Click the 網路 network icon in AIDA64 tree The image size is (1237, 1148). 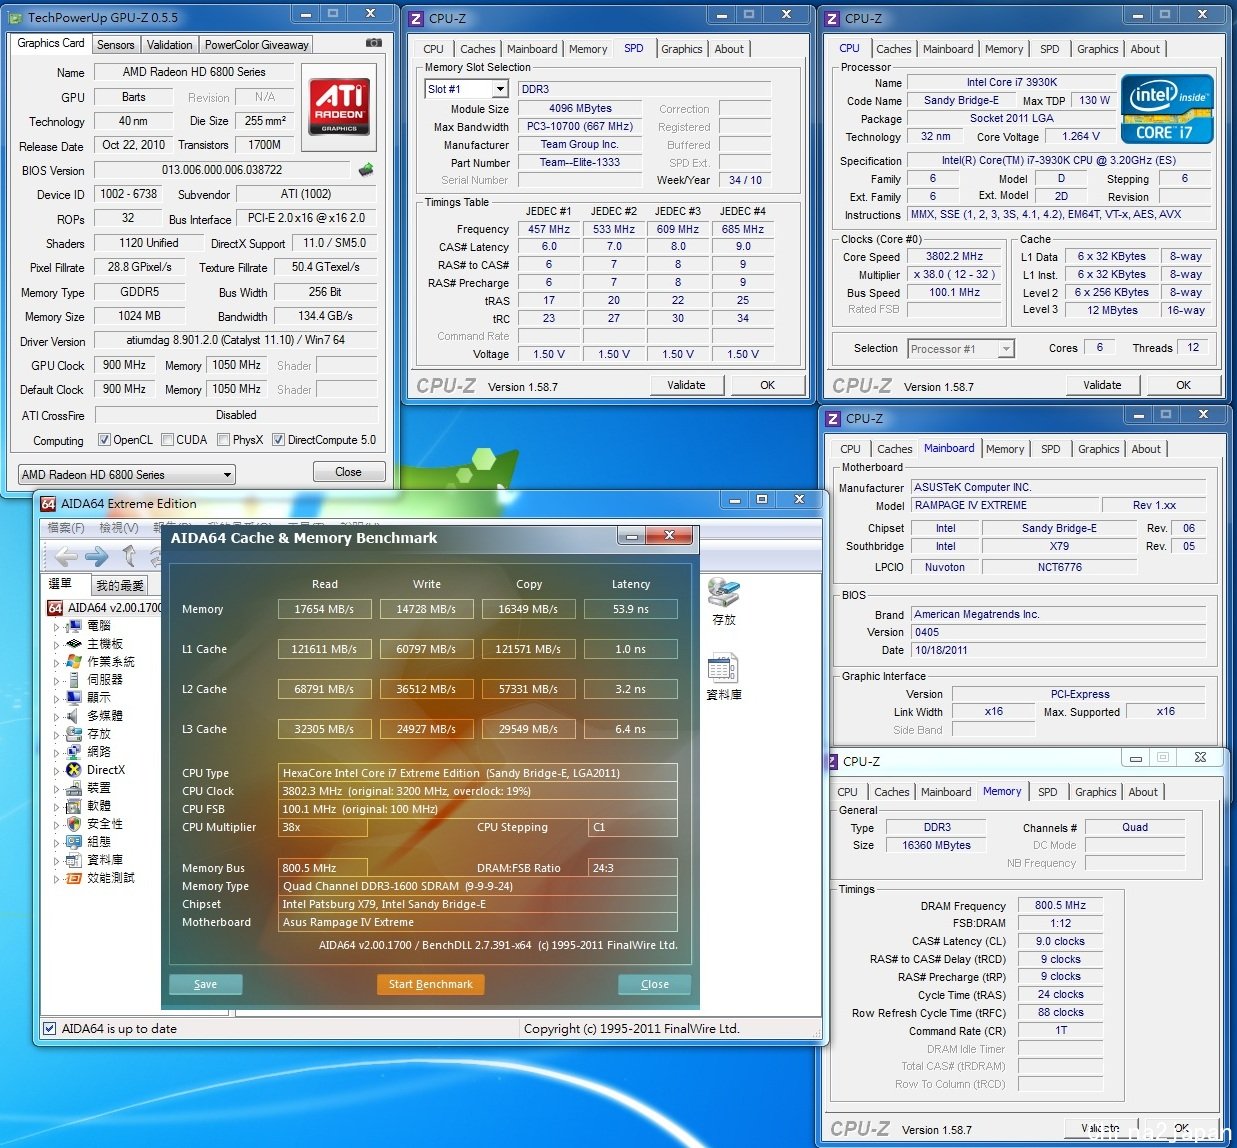(73, 752)
